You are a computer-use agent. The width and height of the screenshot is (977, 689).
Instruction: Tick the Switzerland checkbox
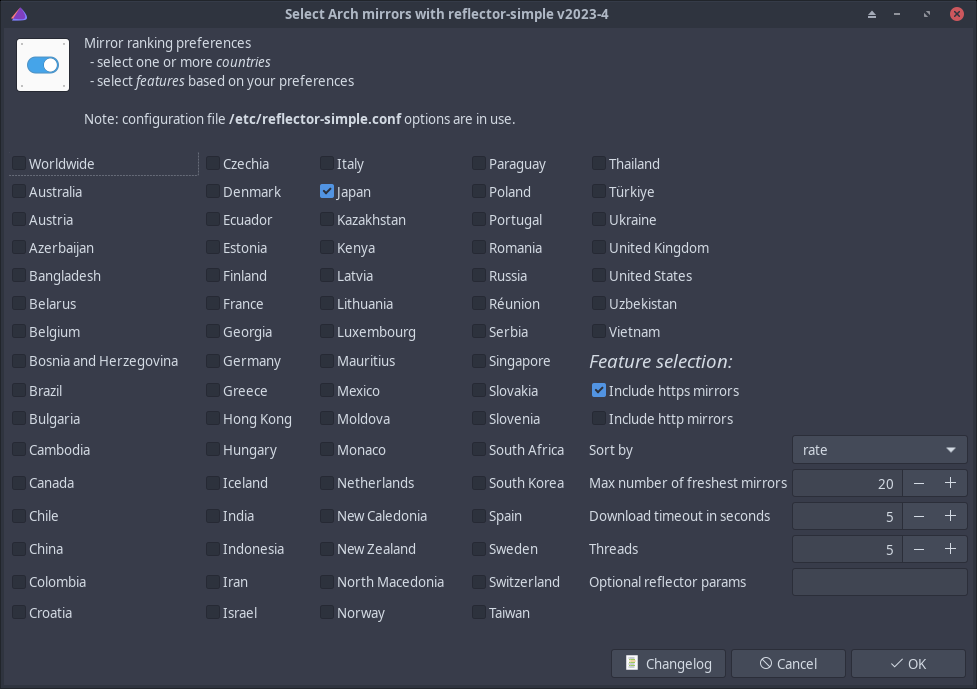[479, 582]
